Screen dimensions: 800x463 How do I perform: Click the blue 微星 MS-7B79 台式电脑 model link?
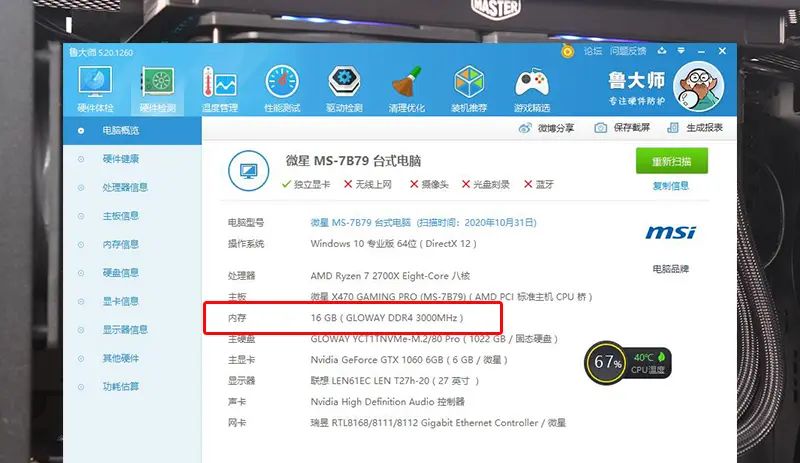point(423,223)
